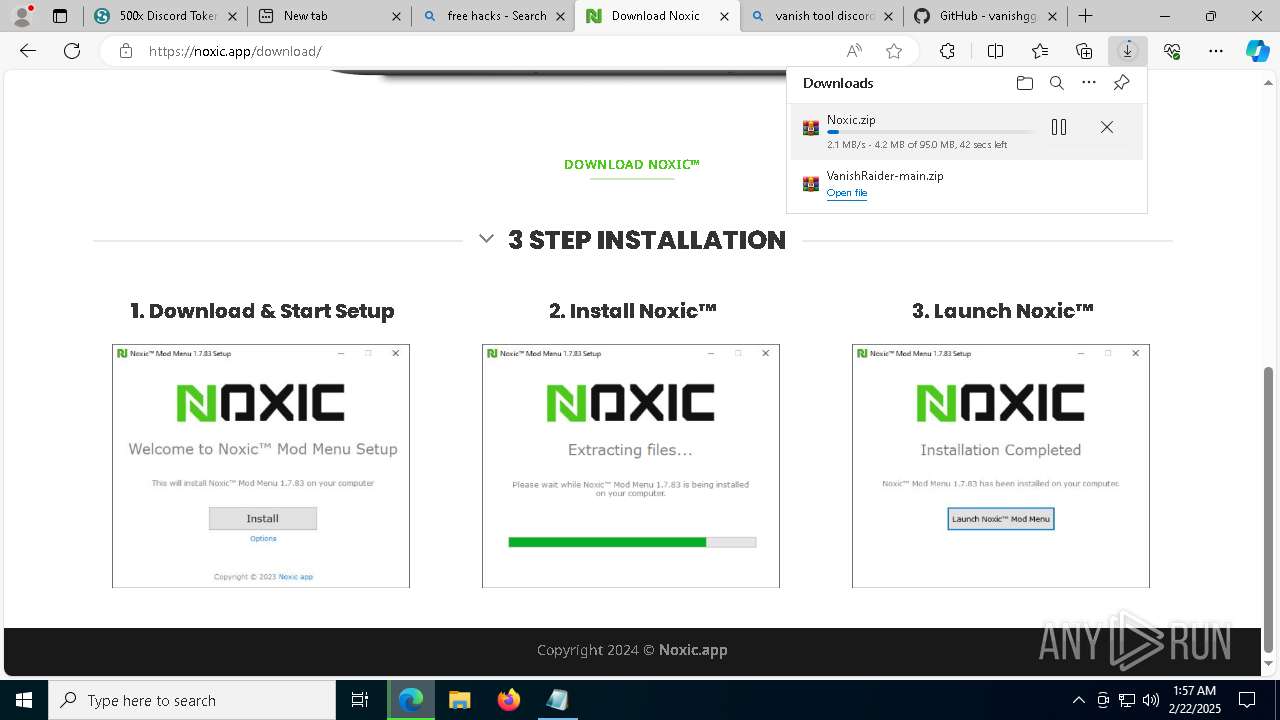Click the Install button in step 1 image
This screenshot has width=1280, height=720.
tap(263, 518)
